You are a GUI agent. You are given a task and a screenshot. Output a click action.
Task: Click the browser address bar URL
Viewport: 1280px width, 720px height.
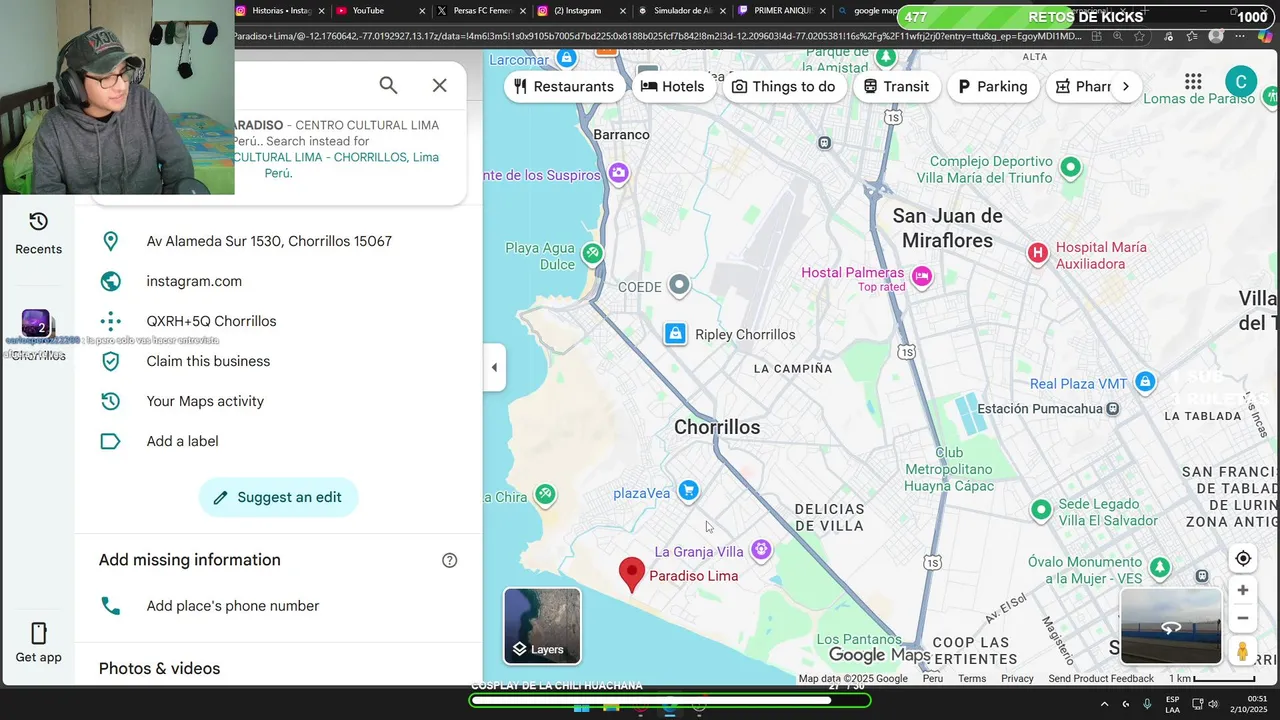point(658,36)
